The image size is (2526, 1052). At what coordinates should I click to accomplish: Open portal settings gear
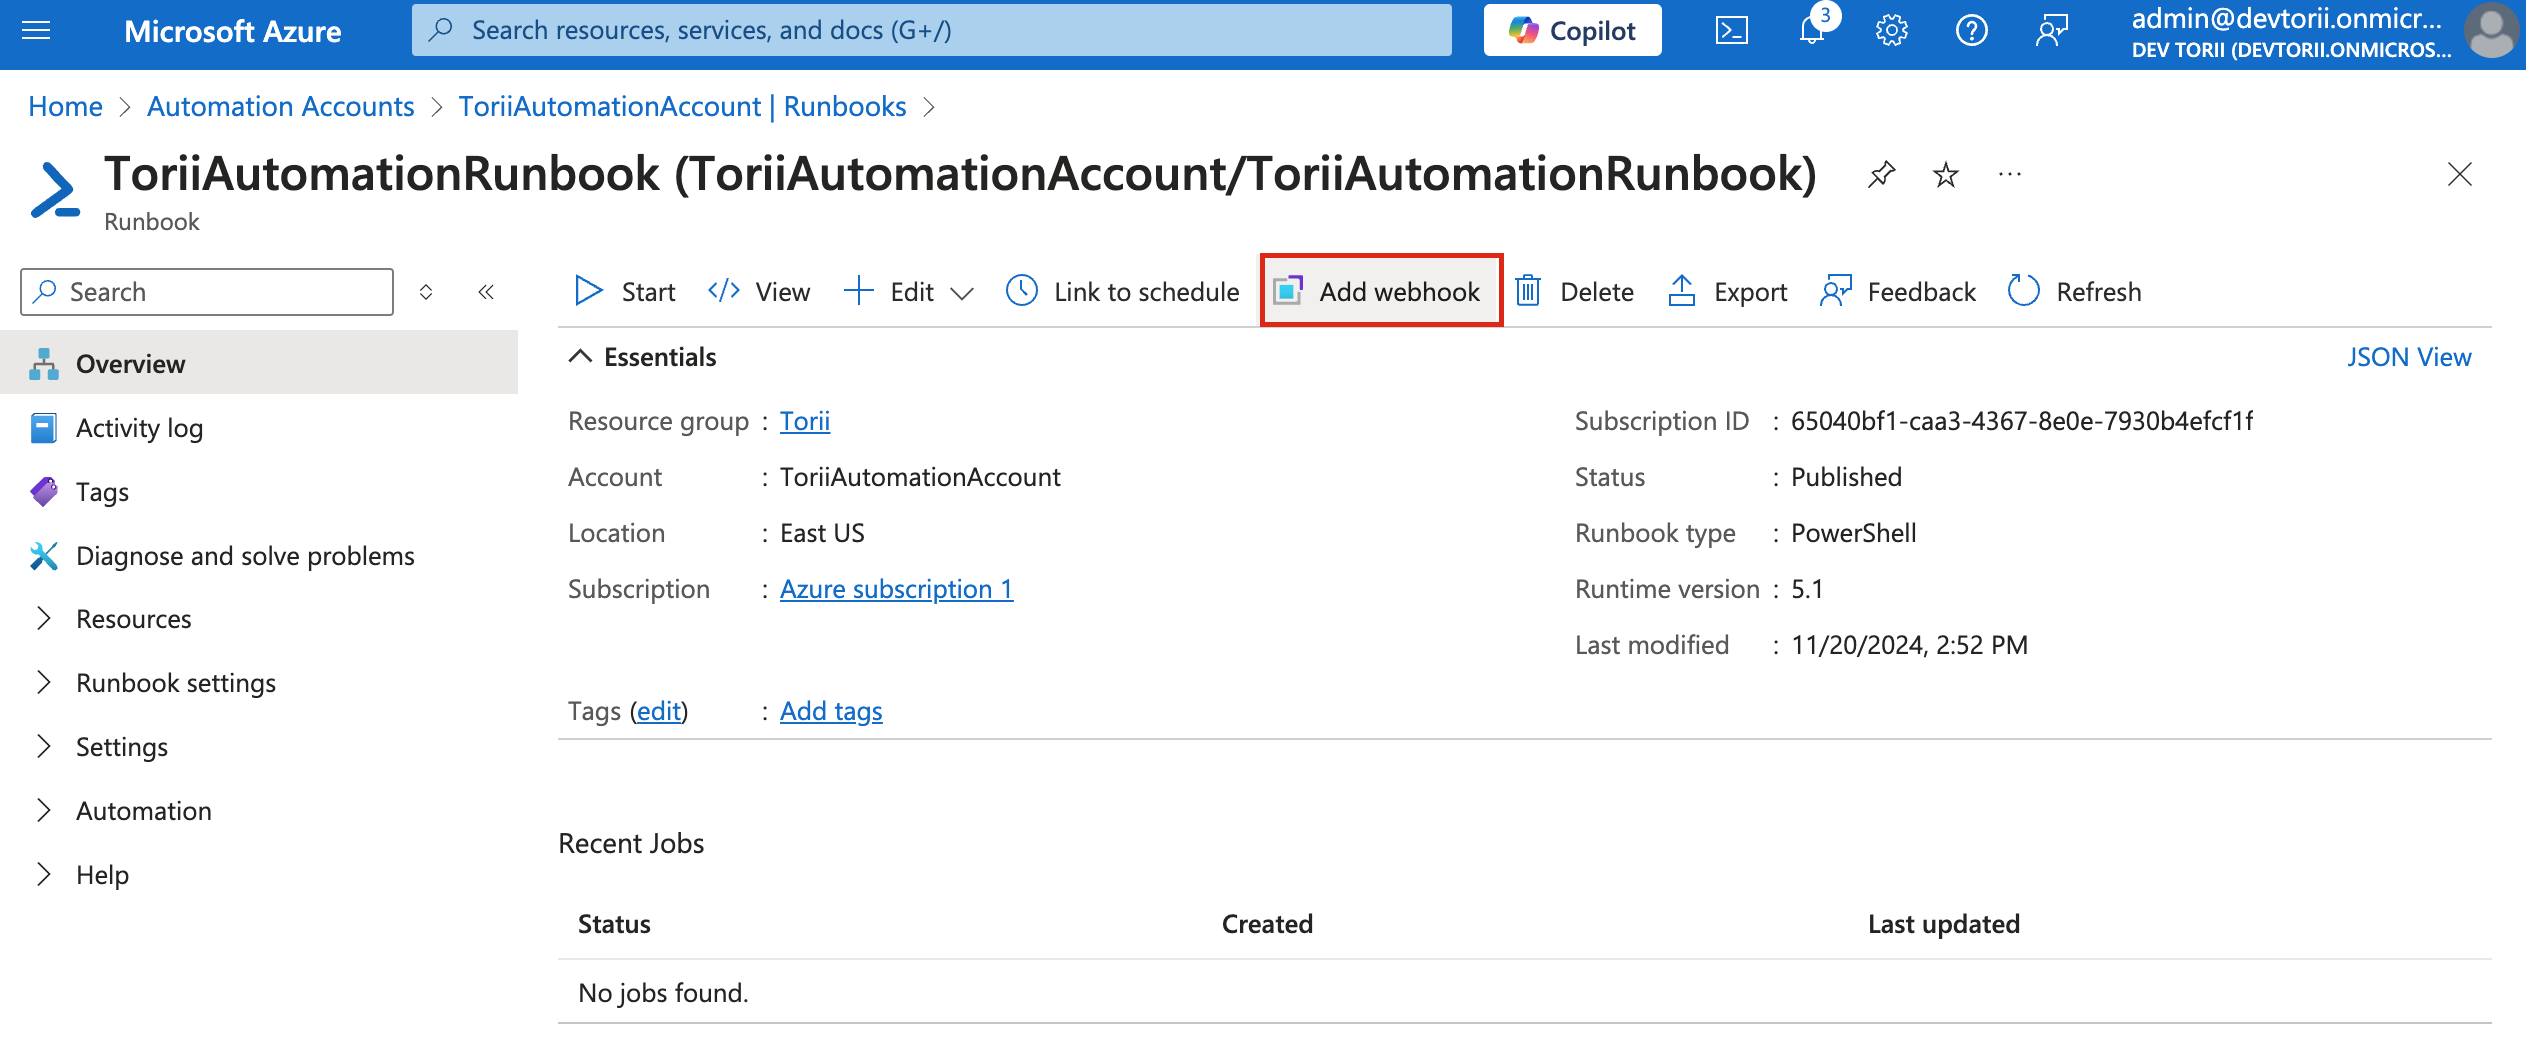[x=1892, y=31]
